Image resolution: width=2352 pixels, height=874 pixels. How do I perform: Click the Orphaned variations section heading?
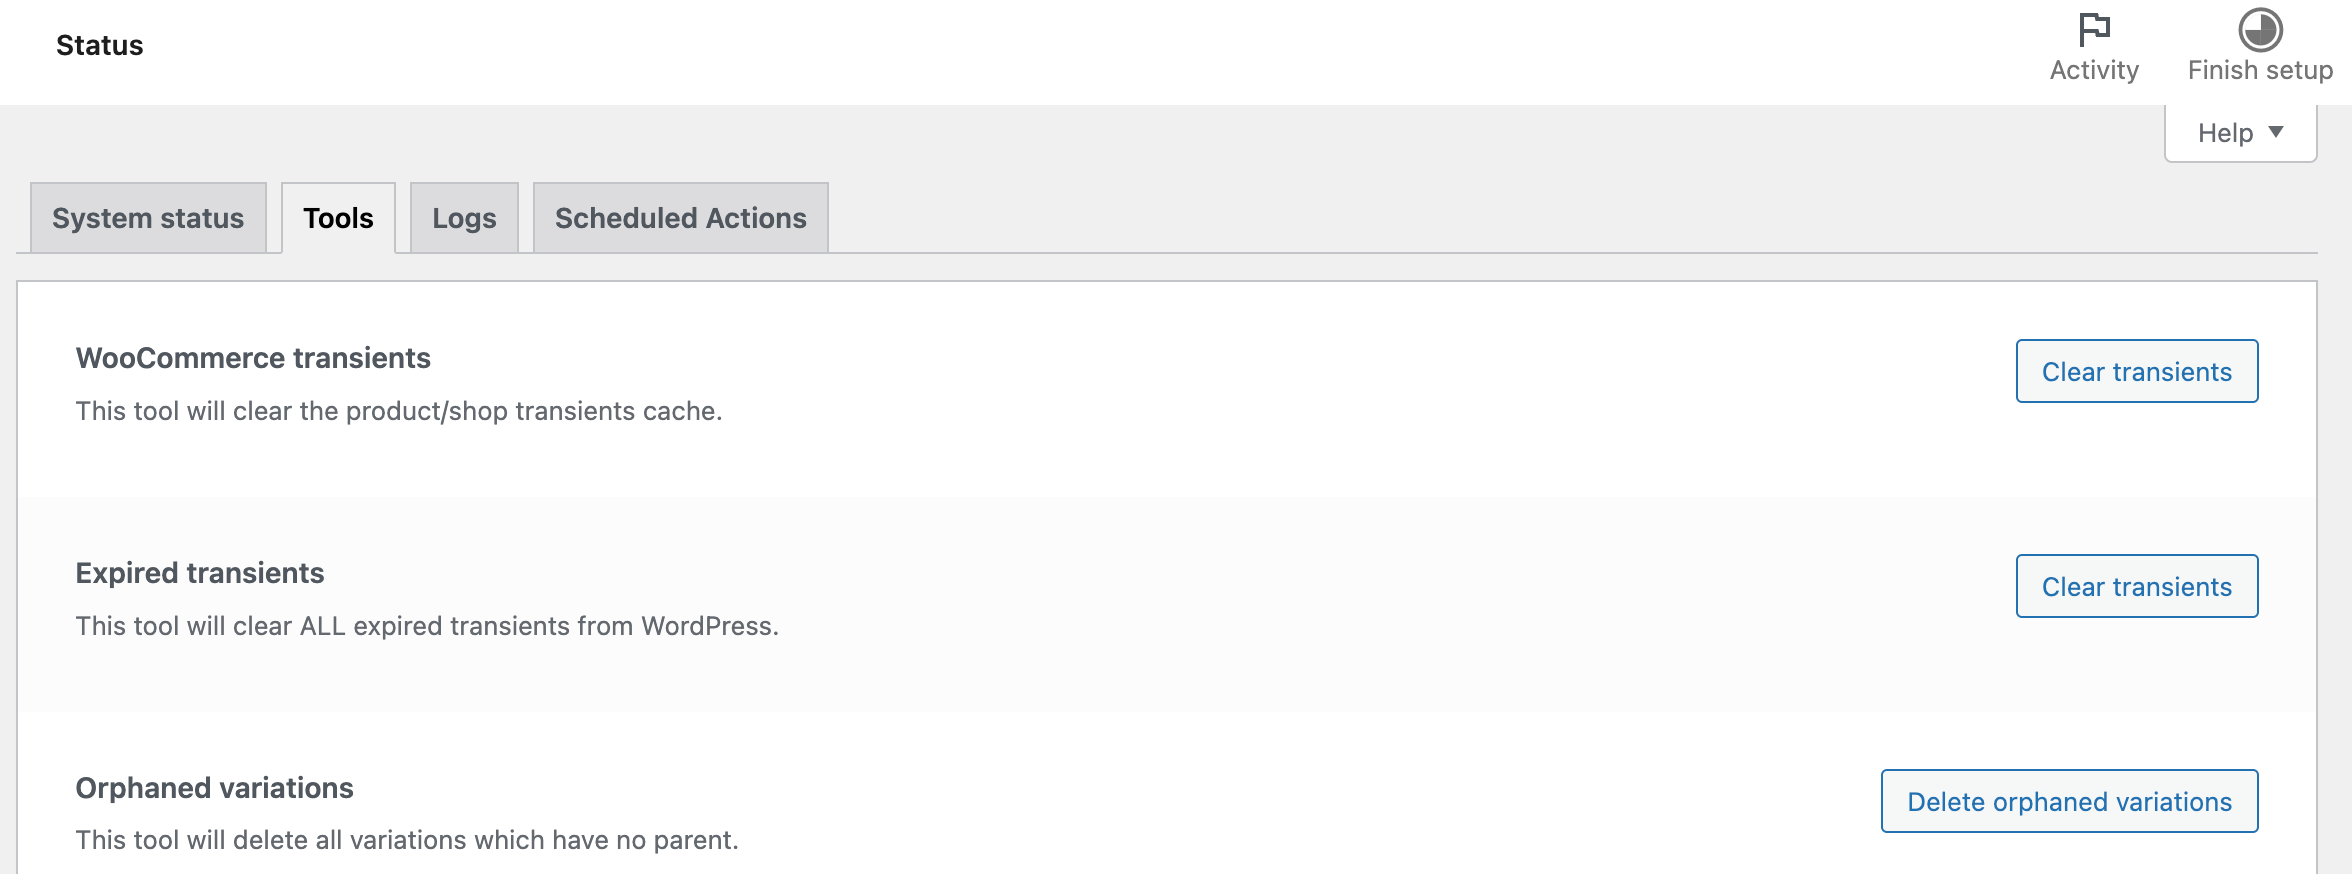pyautogui.click(x=214, y=788)
